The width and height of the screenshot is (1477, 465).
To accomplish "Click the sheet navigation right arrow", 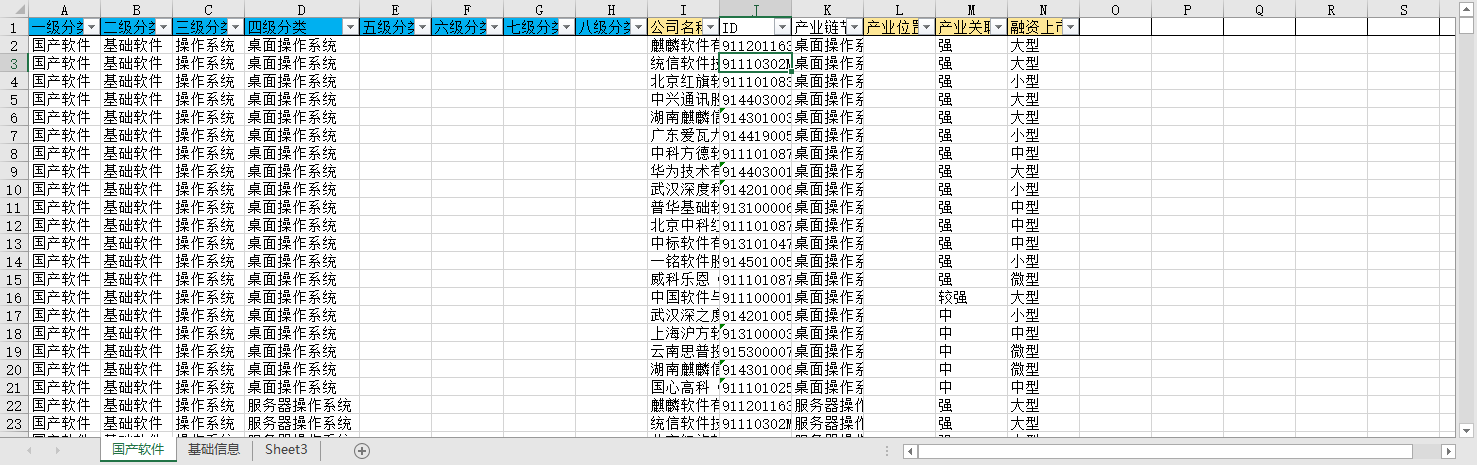I will pos(57,451).
